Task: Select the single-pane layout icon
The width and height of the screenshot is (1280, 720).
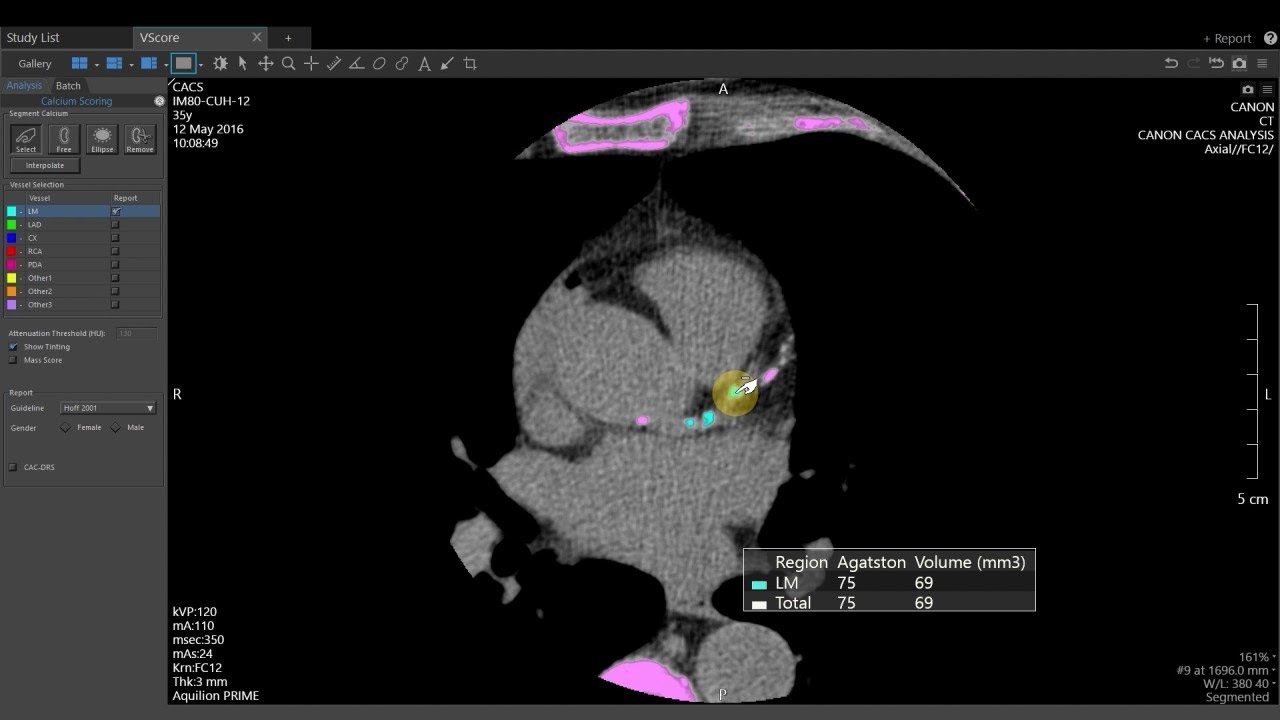Action: [x=183, y=63]
